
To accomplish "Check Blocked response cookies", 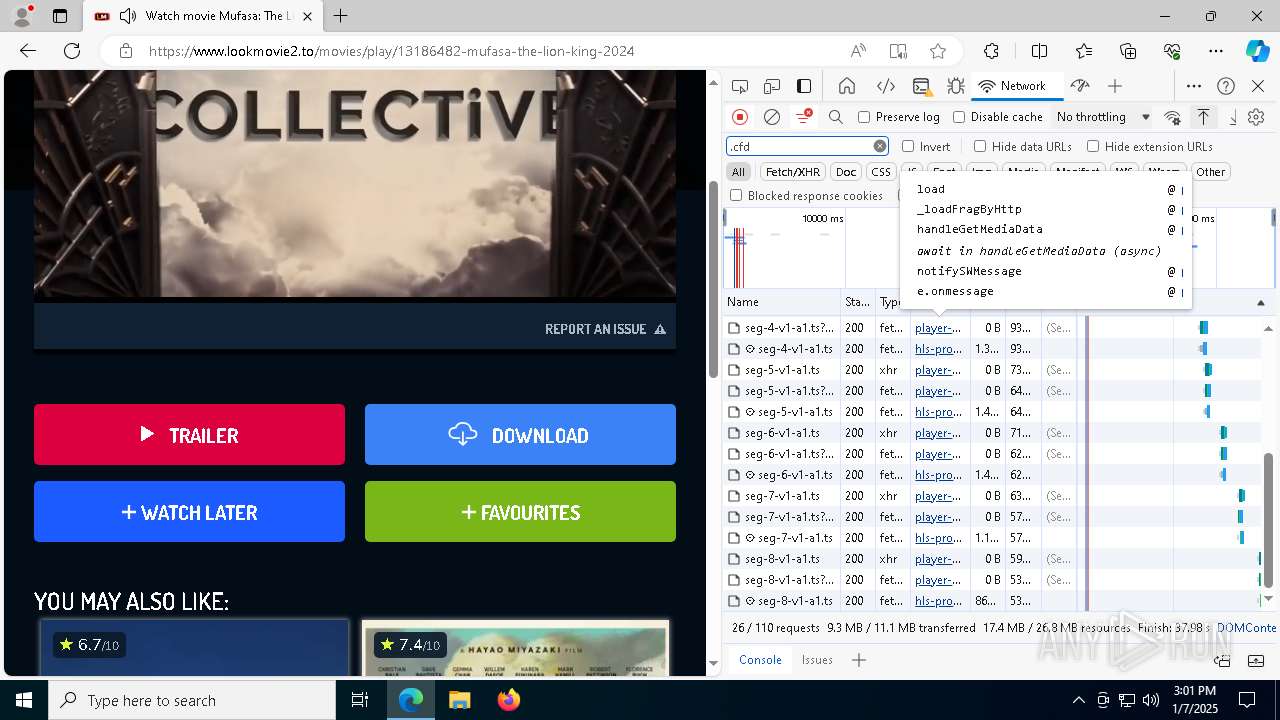I will click(x=737, y=196).
